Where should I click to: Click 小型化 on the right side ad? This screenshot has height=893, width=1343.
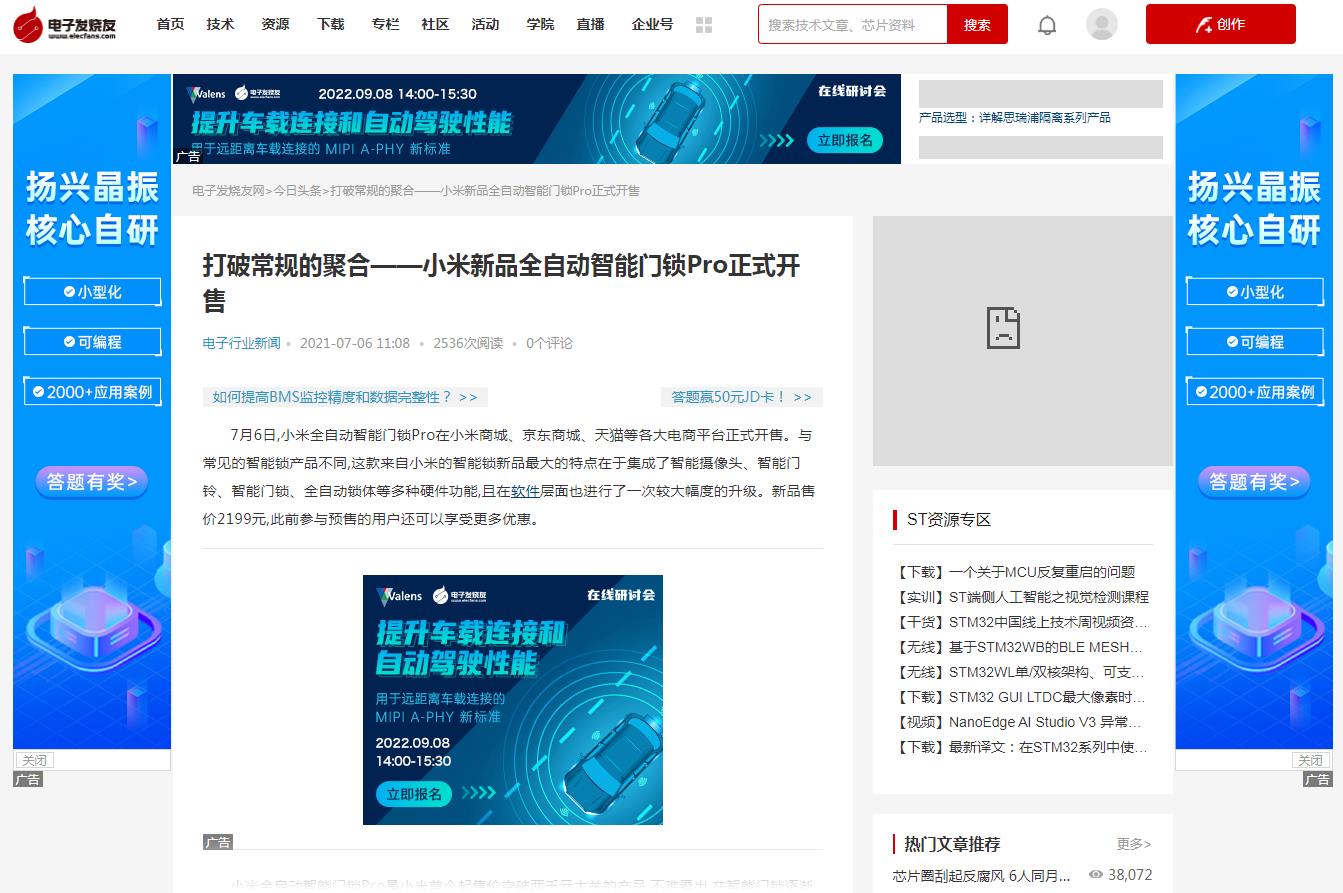point(1254,292)
